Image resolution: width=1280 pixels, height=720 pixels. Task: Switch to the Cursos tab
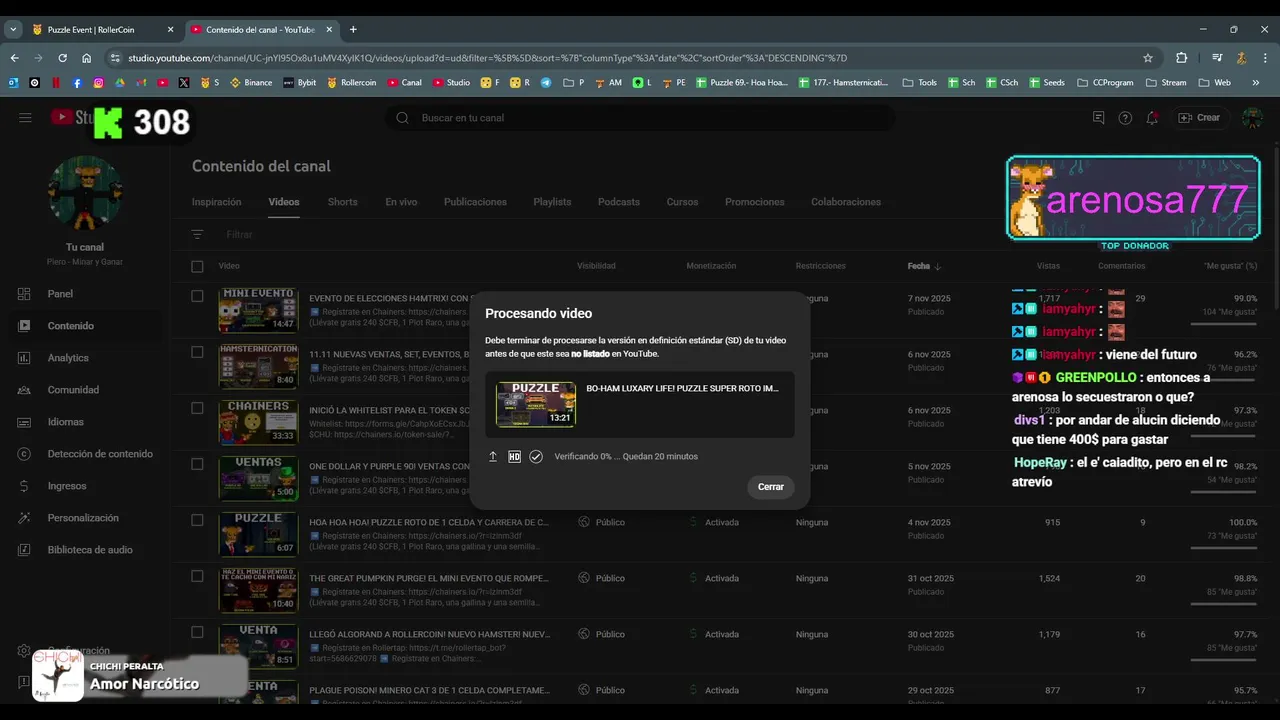click(x=682, y=202)
